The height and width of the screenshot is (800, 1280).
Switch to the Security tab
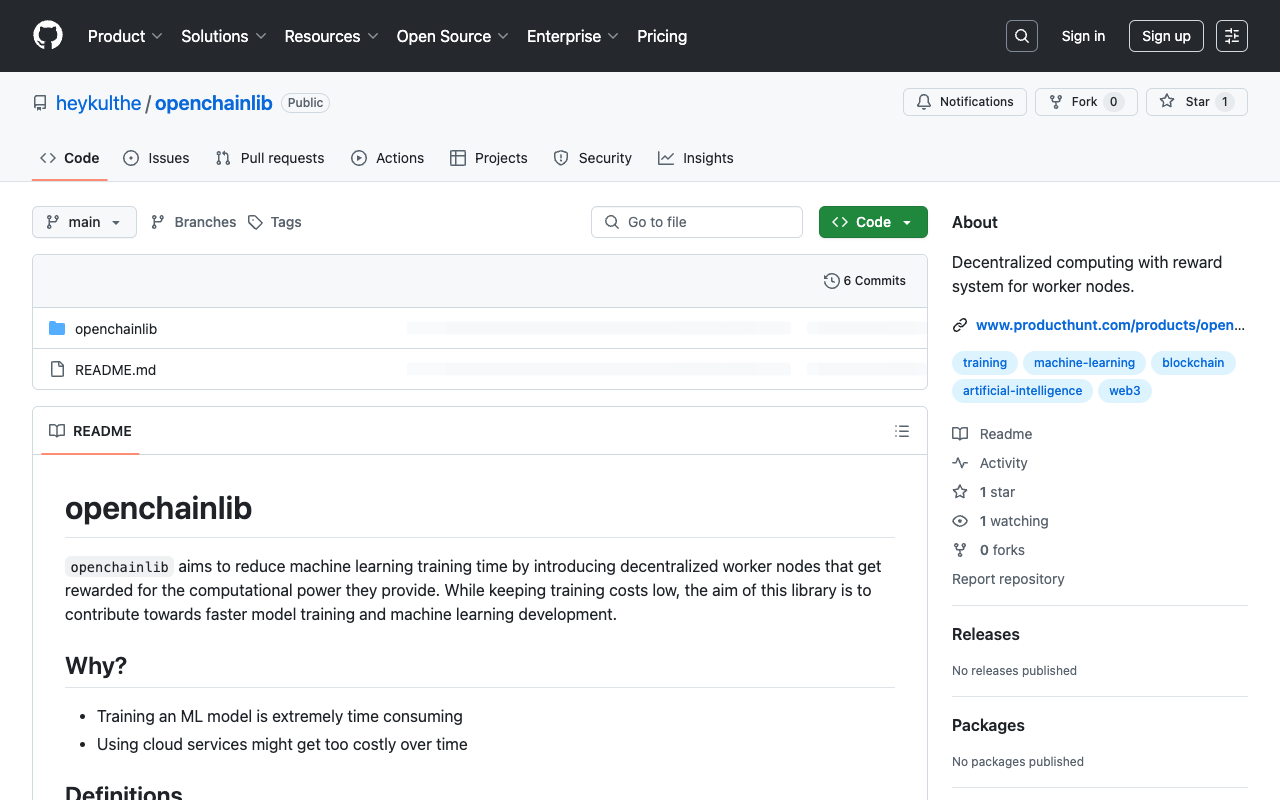point(593,158)
